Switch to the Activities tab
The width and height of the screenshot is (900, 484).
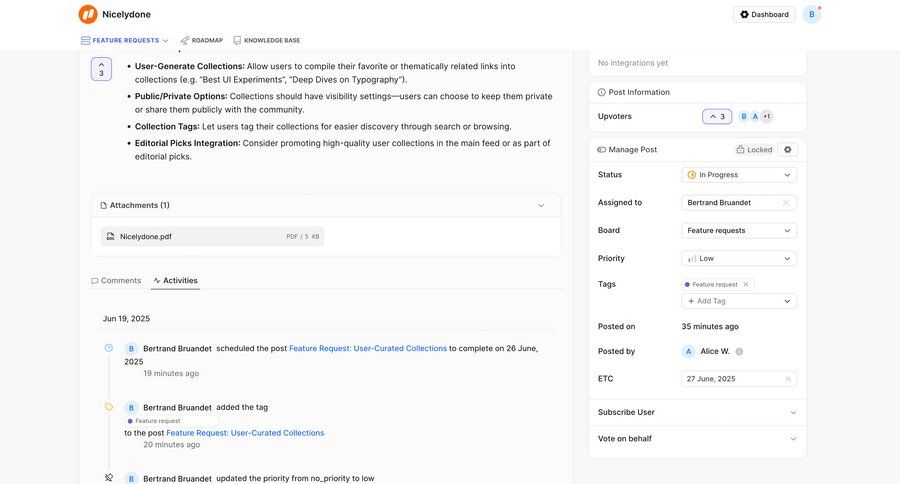pos(175,281)
